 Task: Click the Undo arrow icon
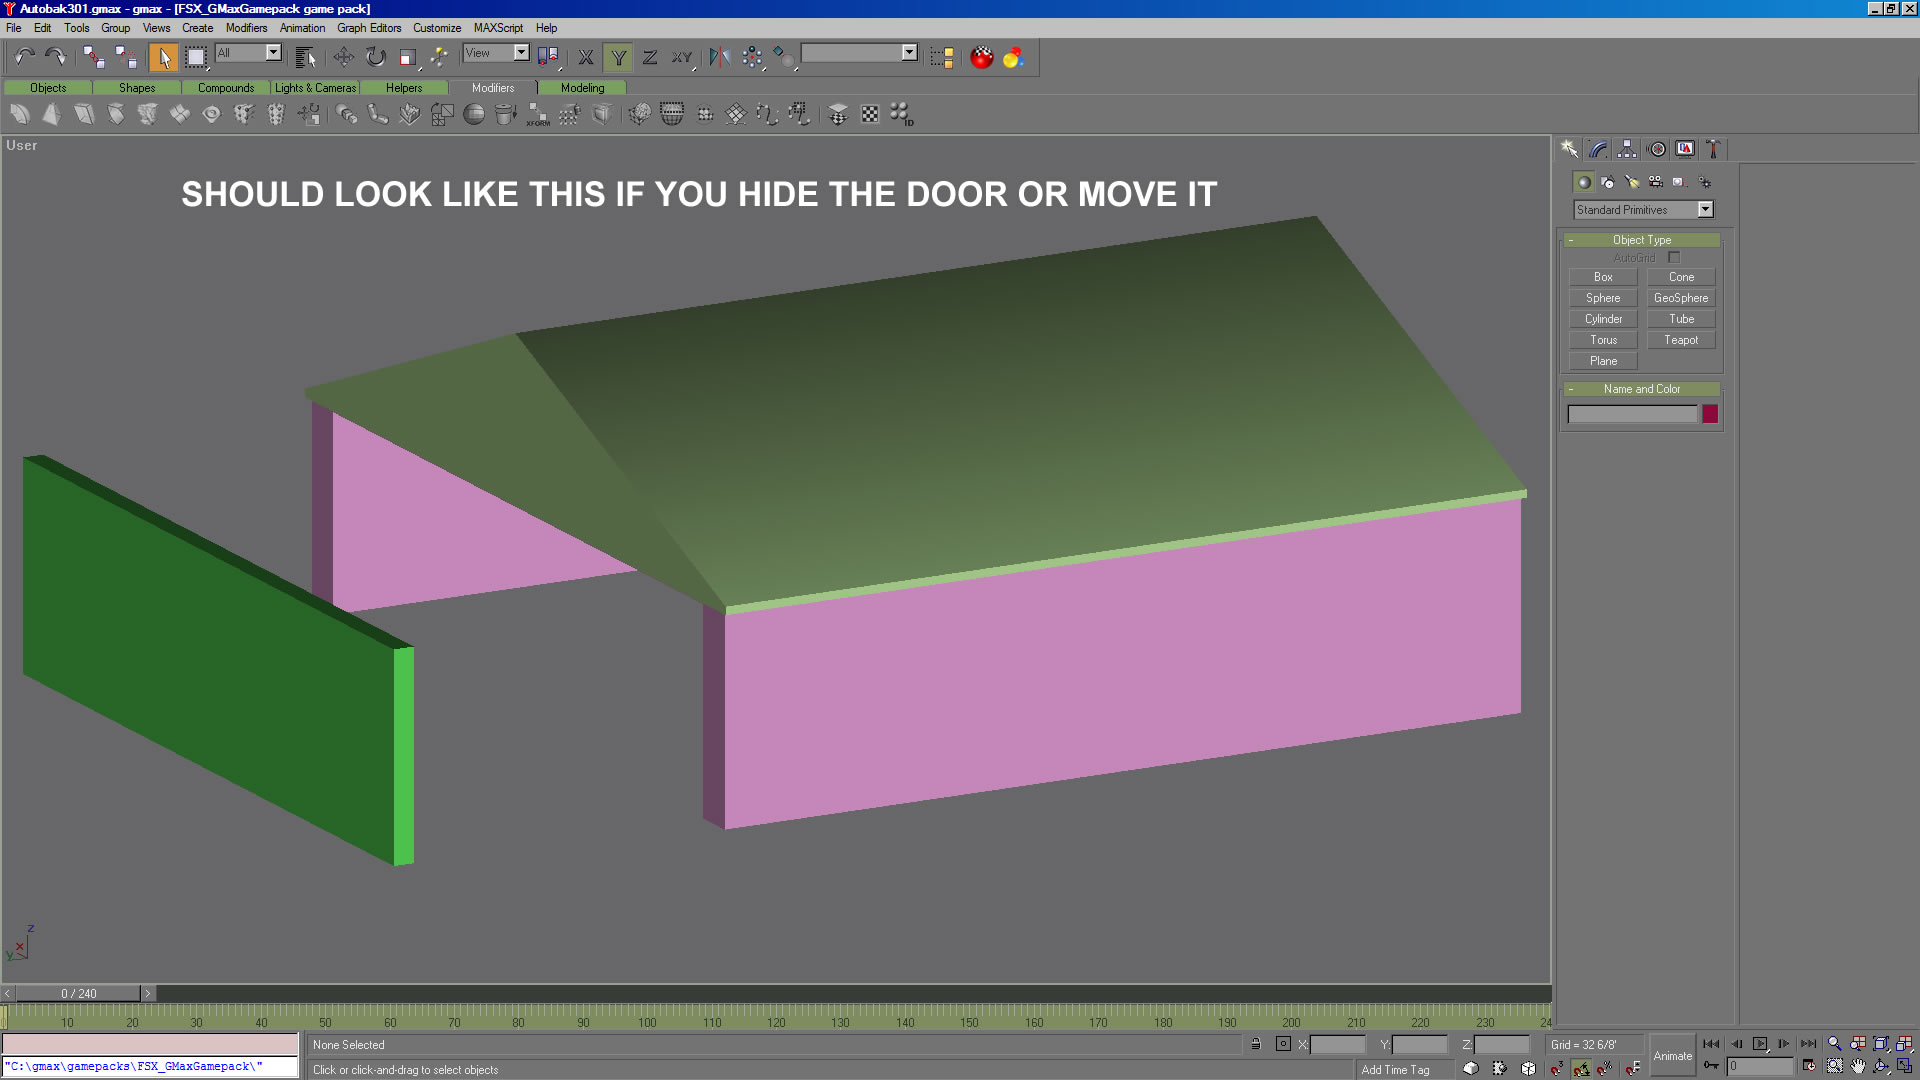coord(24,57)
